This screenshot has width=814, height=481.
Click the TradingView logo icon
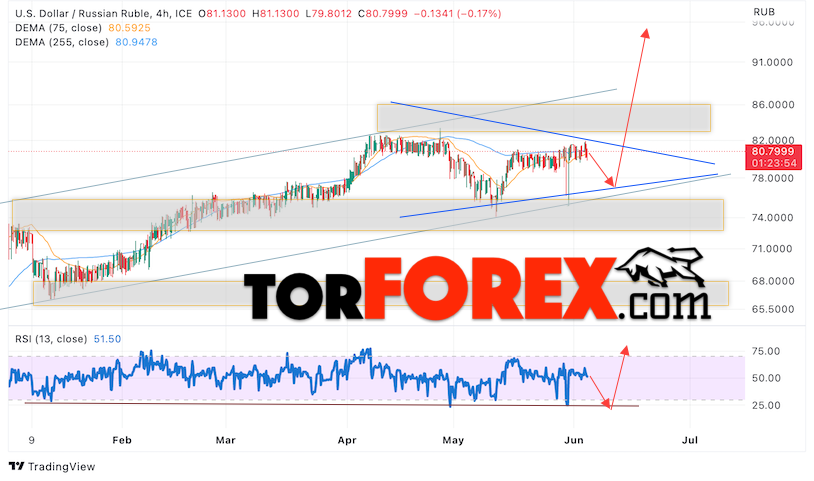pos(17,466)
